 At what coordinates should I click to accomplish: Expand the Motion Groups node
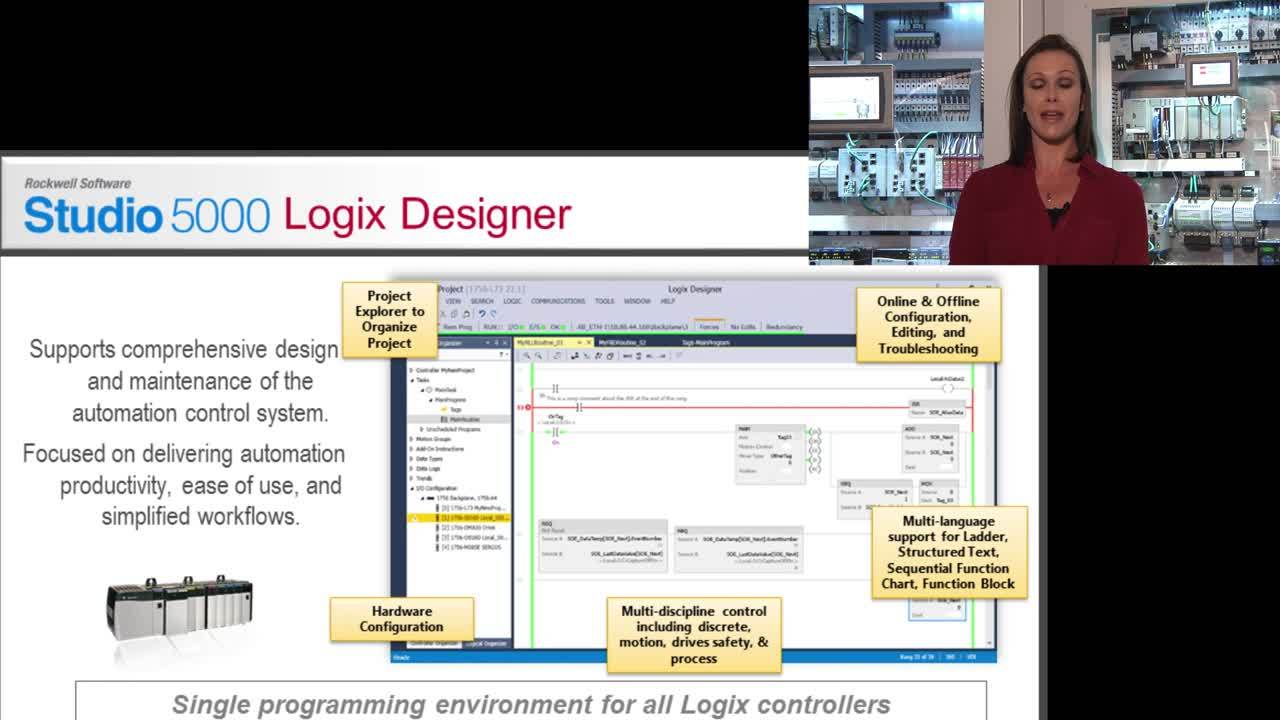[411, 439]
